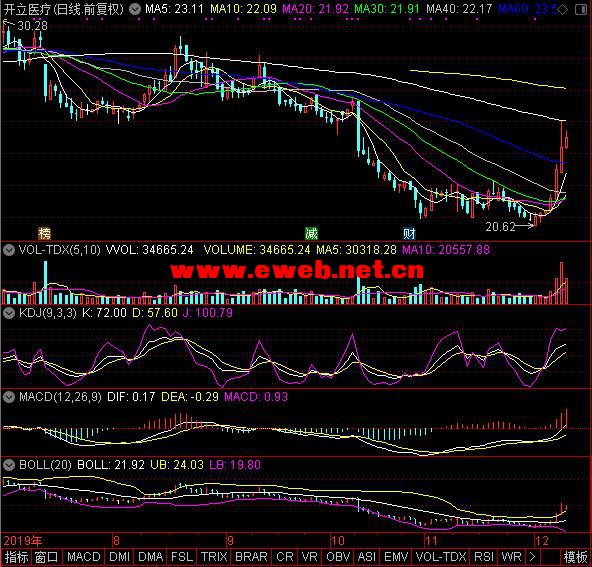The image size is (592, 567).
Task: Open the 模板 template button
Action: coord(575,557)
